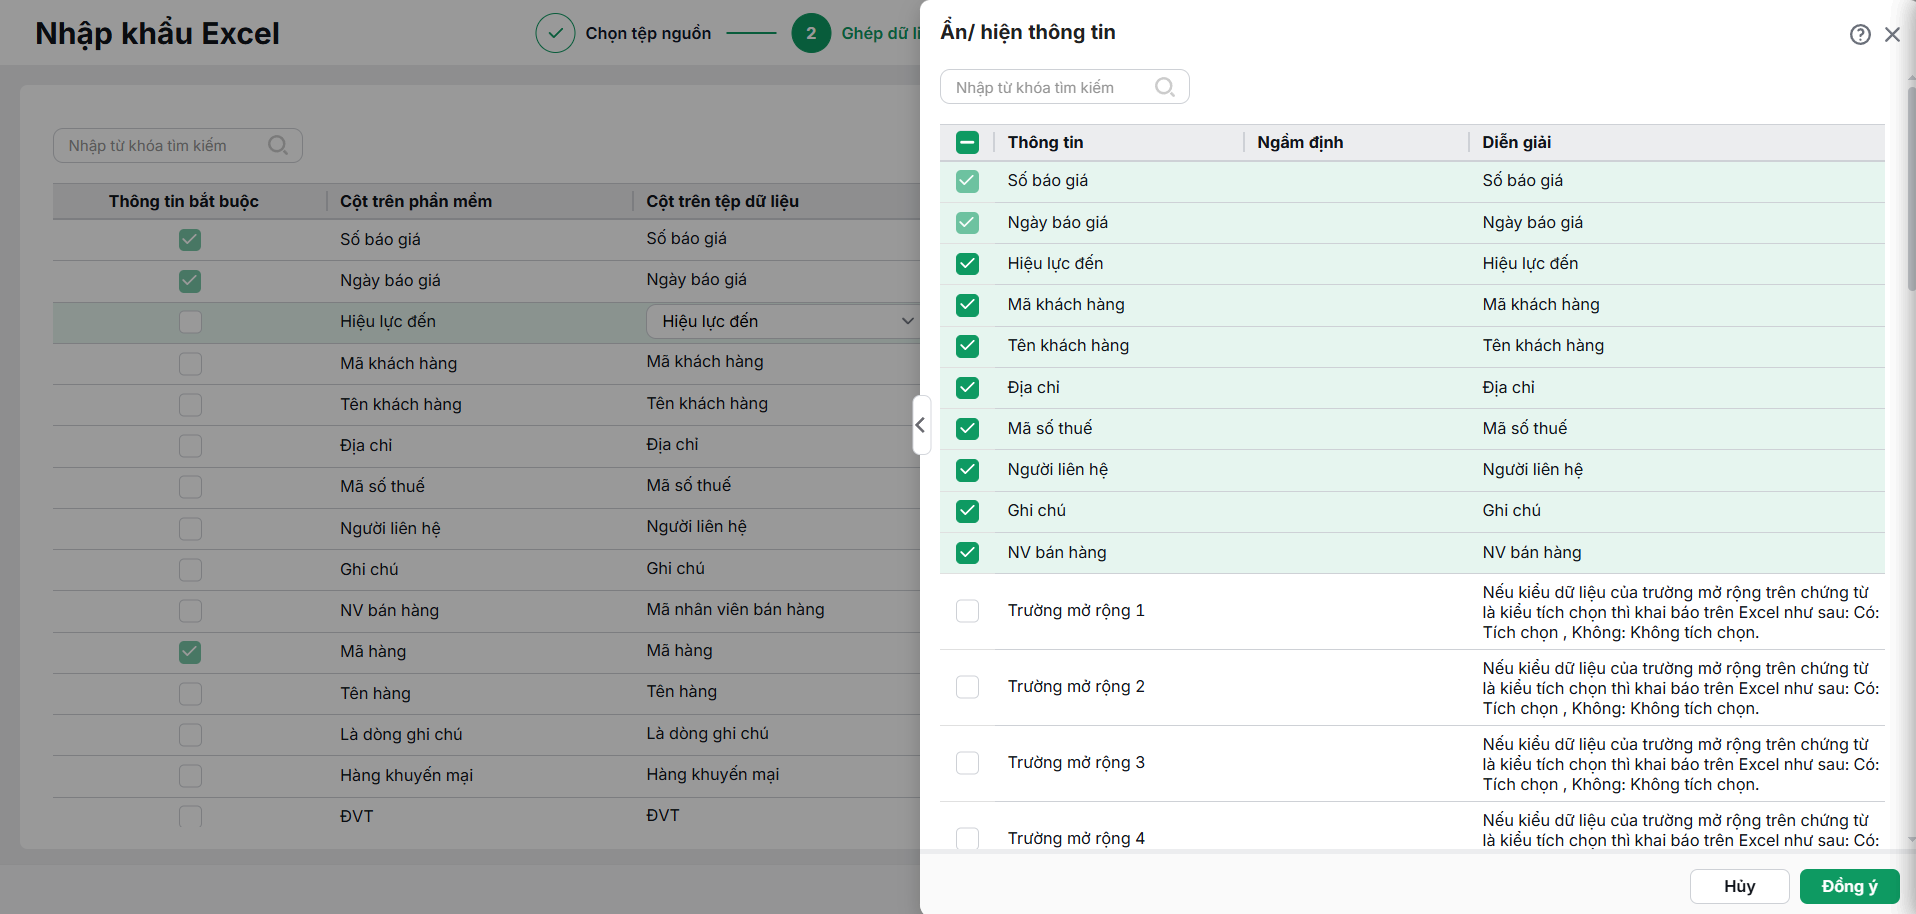The height and width of the screenshot is (914, 1916).
Task: Click NV bán hàng in the Diễn giải column
Action: 1532,552
